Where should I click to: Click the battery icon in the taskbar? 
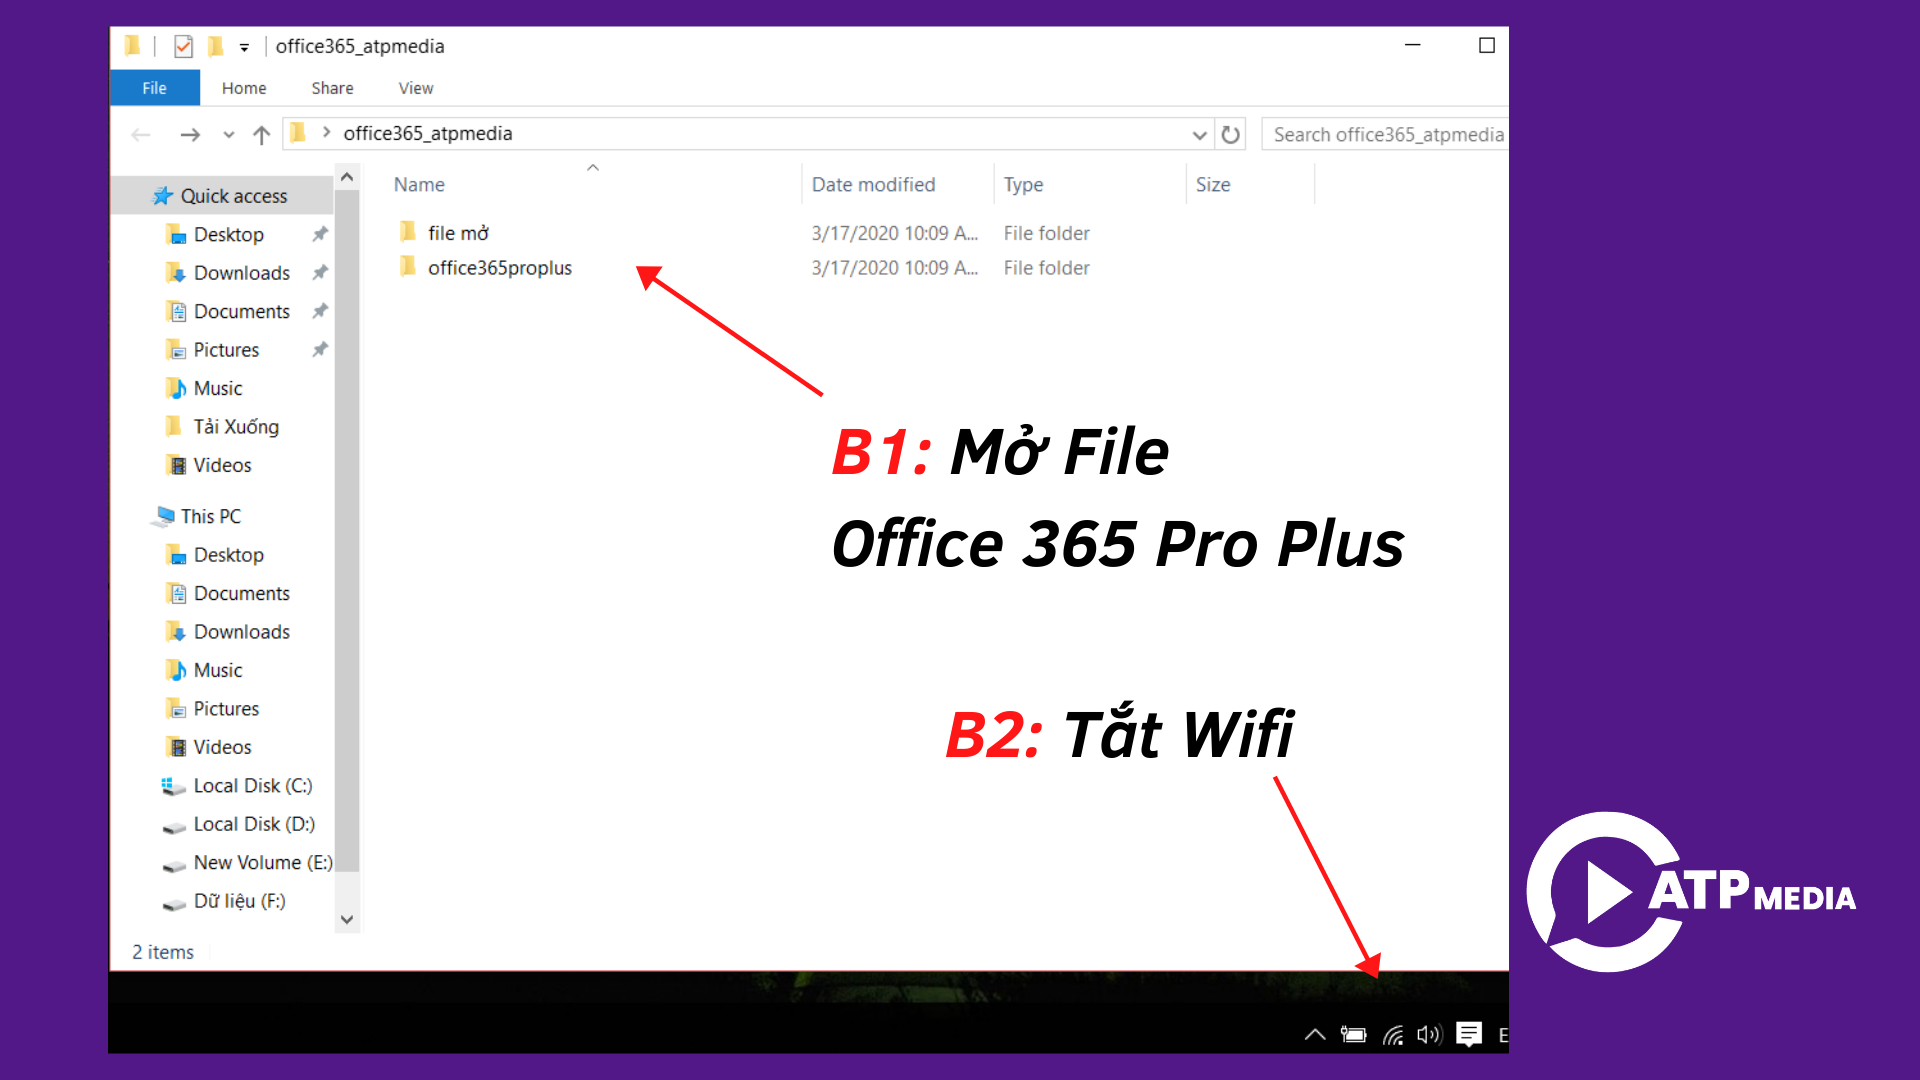pyautogui.click(x=1354, y=1035)
